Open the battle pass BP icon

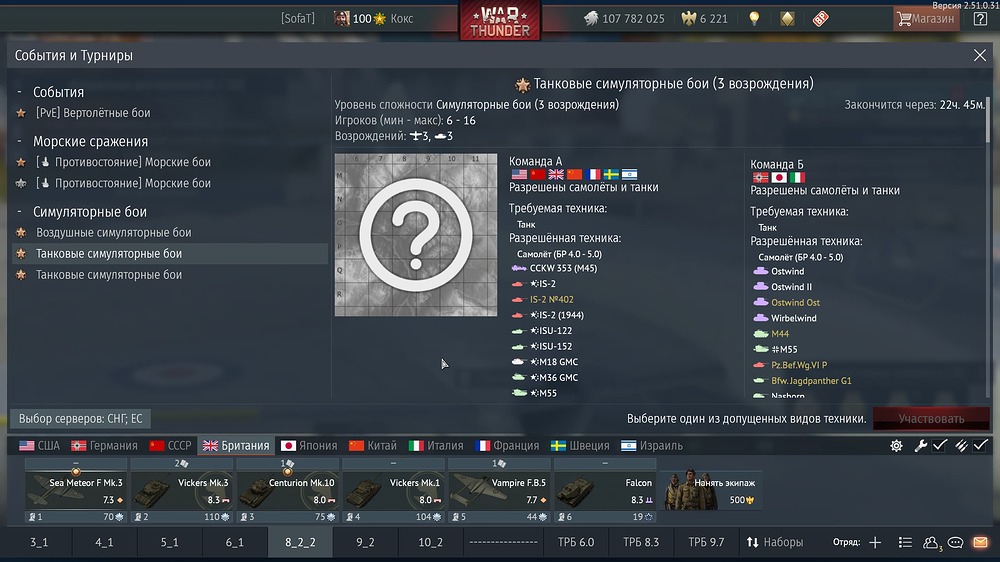point(821,18)
